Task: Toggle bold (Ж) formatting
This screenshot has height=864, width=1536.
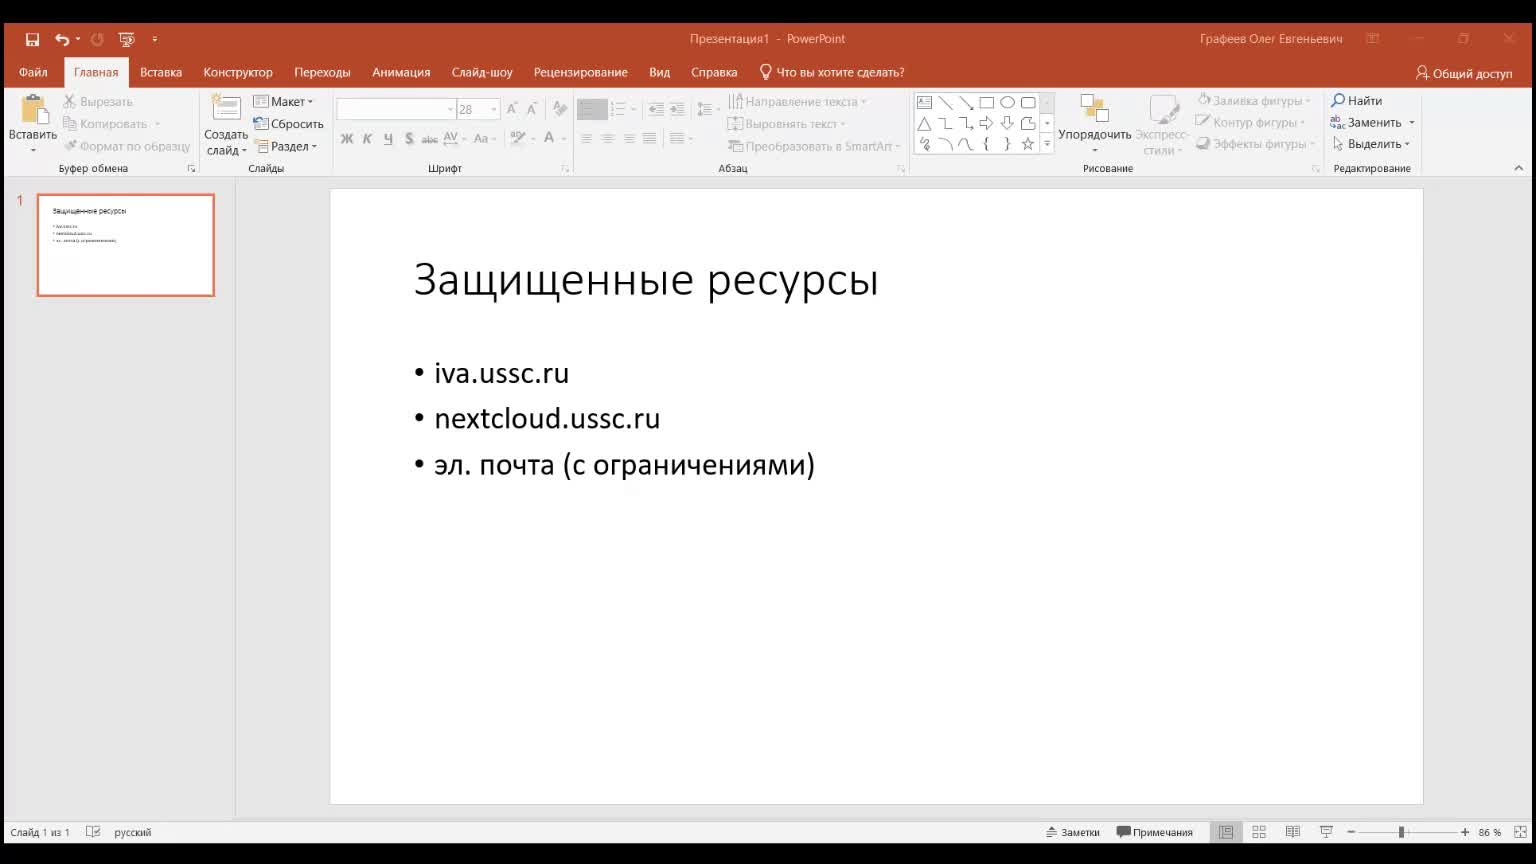Action: [347, 139]
